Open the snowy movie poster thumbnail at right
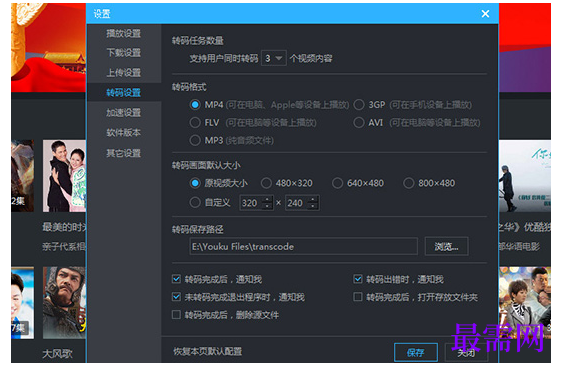The width and height of the screenshot is (563, 369). 525,176
